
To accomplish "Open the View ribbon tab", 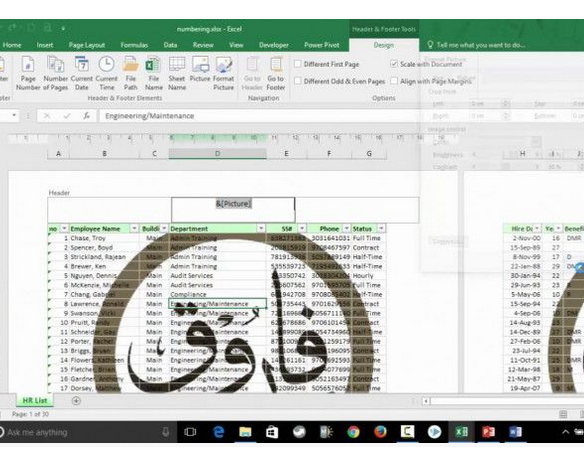I will pos(236,45).
